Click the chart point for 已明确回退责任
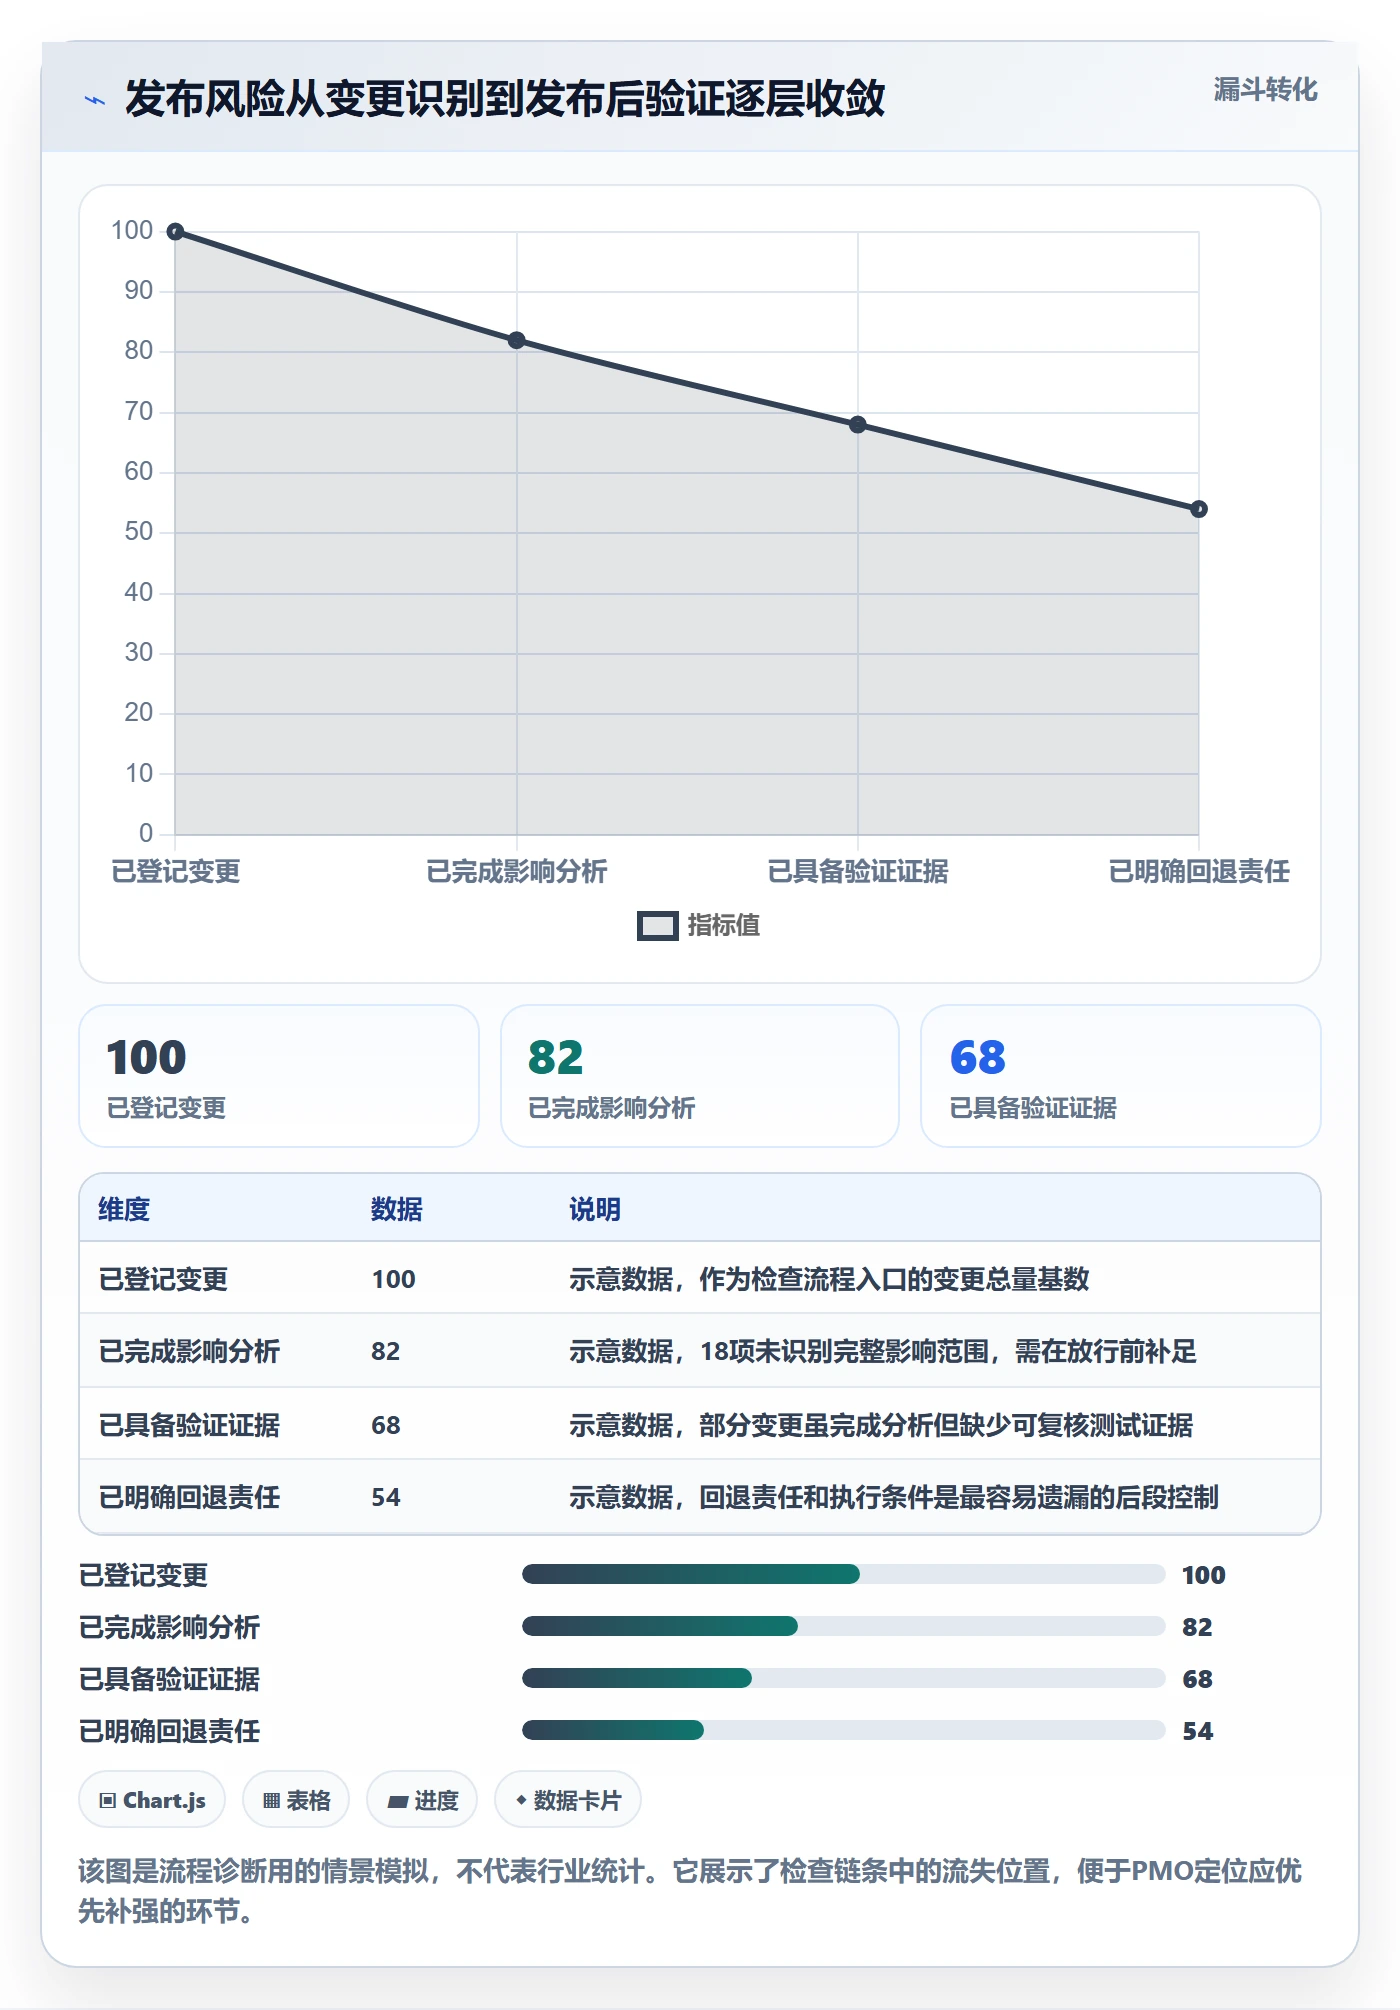1400x2010 pixels. pyautogui.click(x=1199, y=509)
